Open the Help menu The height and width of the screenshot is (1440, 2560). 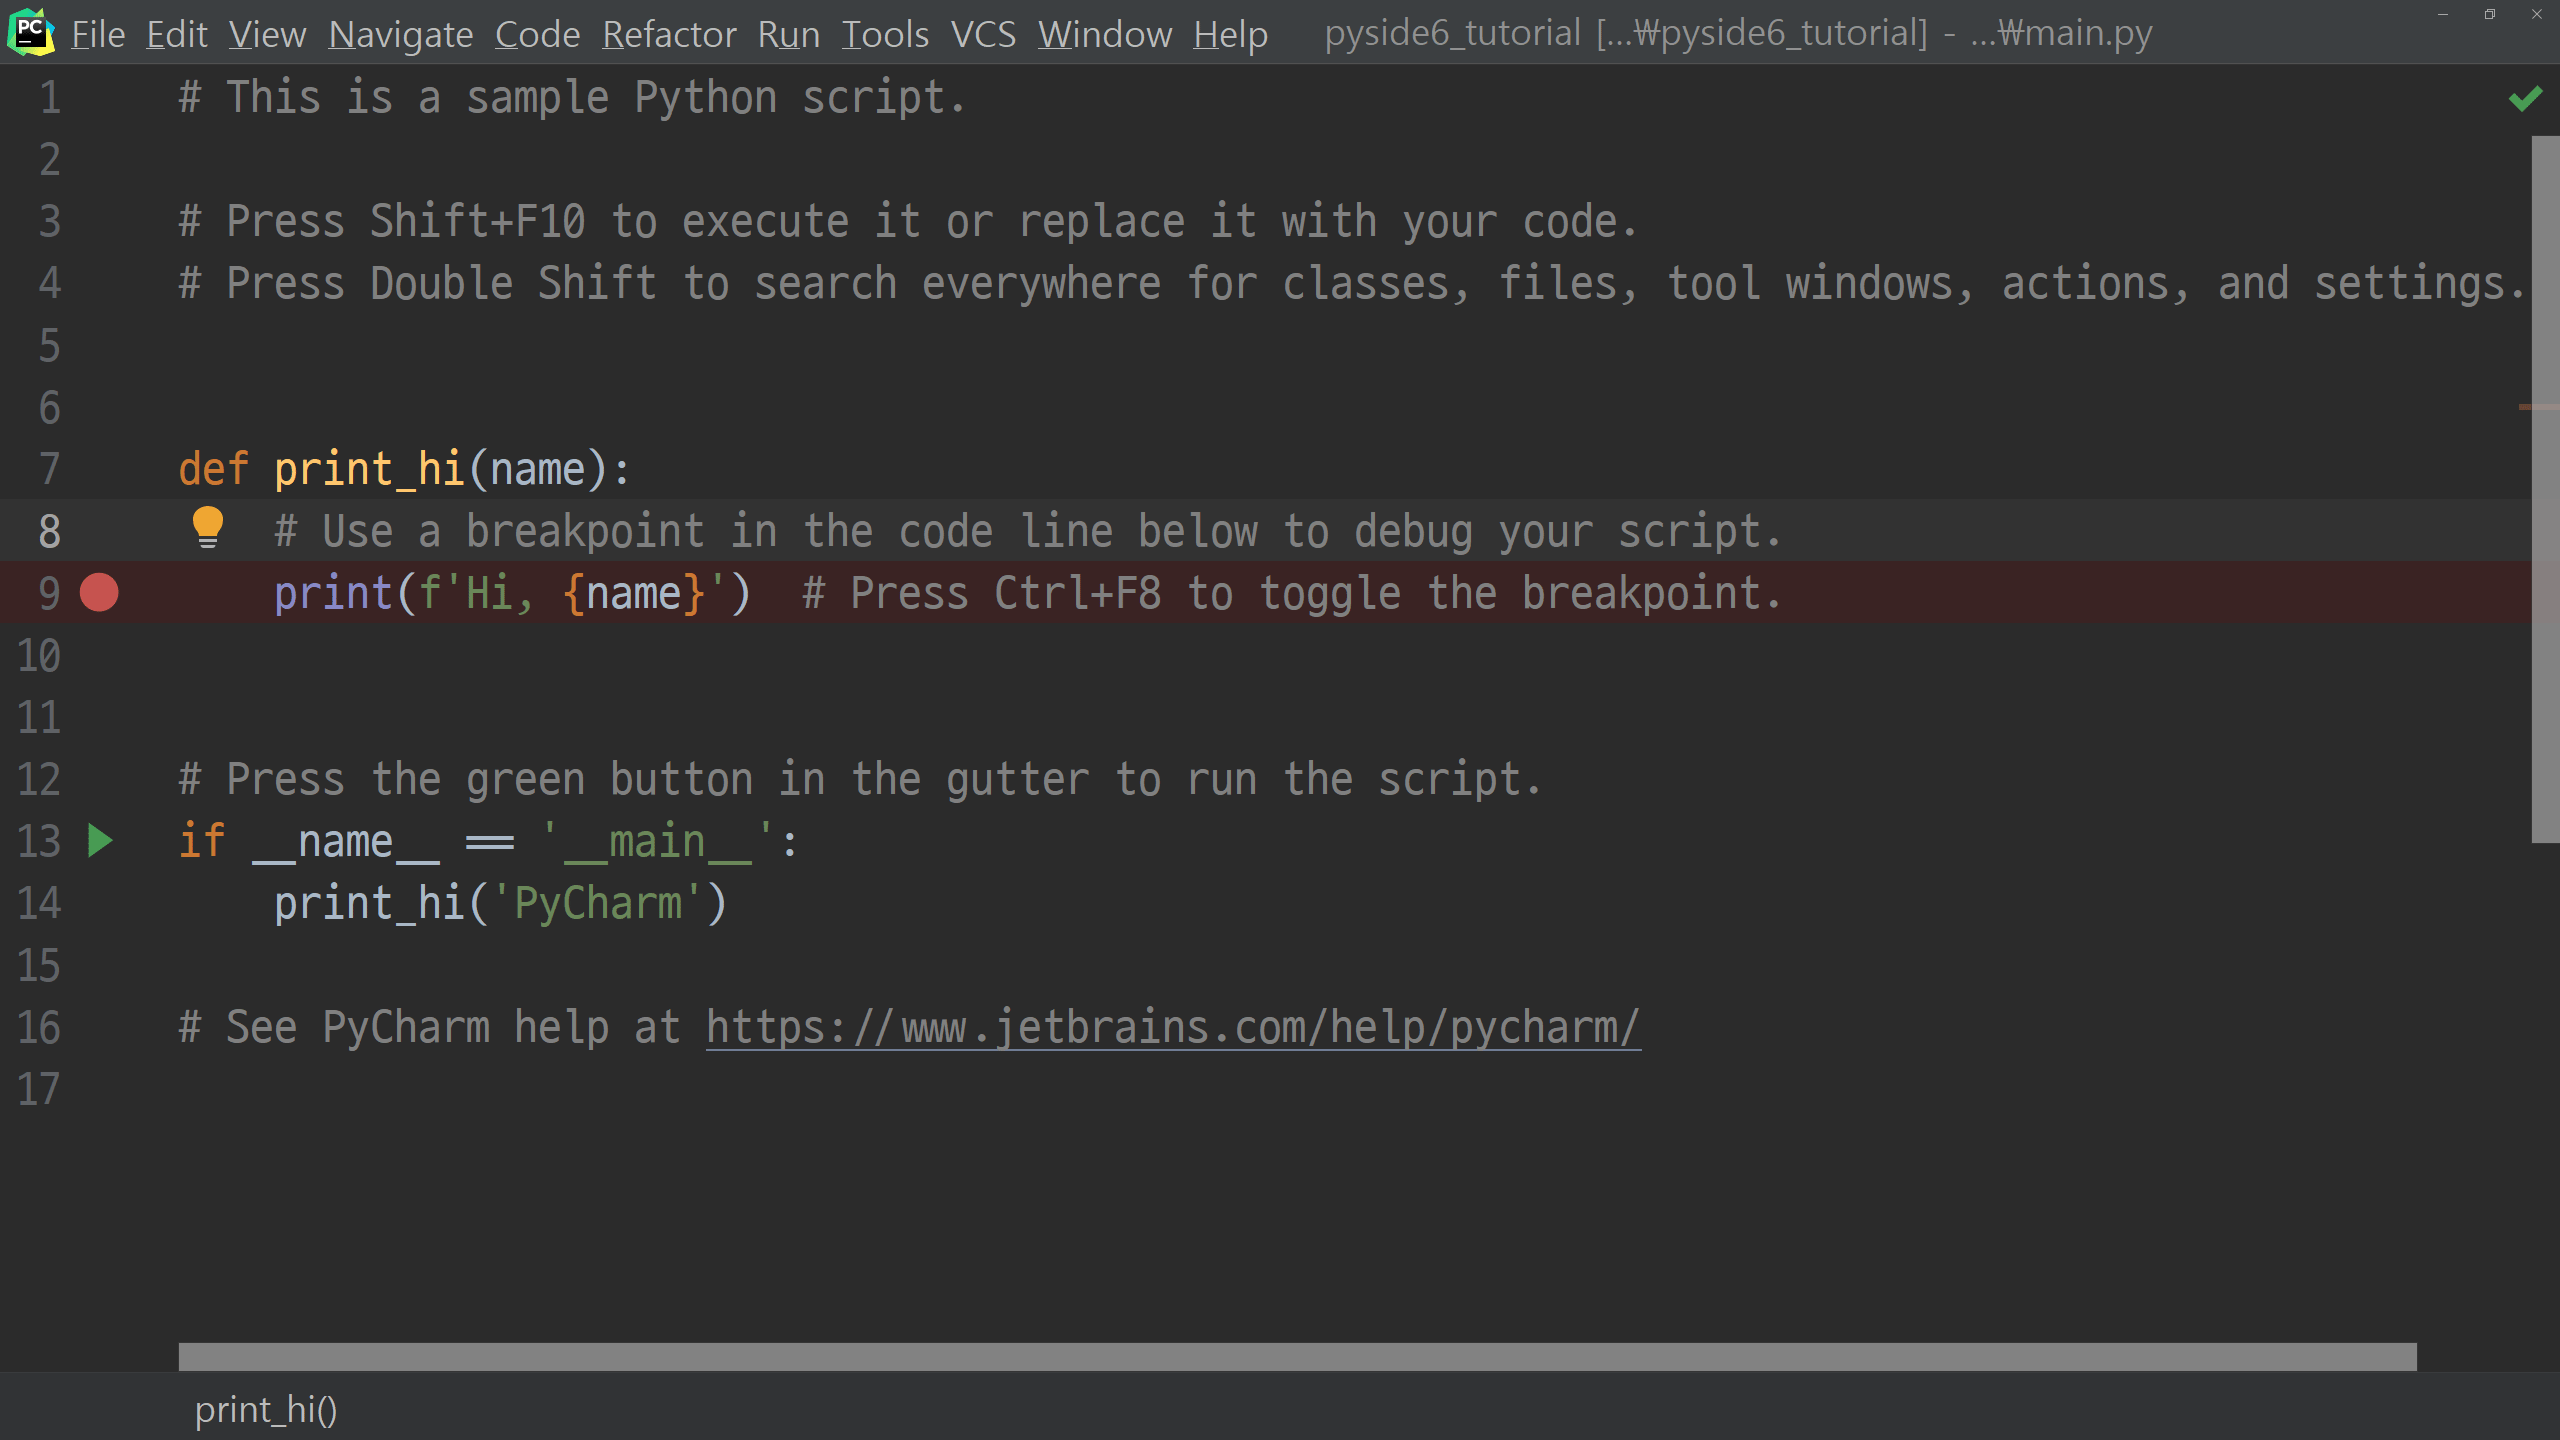click(x=1230, y=34)
